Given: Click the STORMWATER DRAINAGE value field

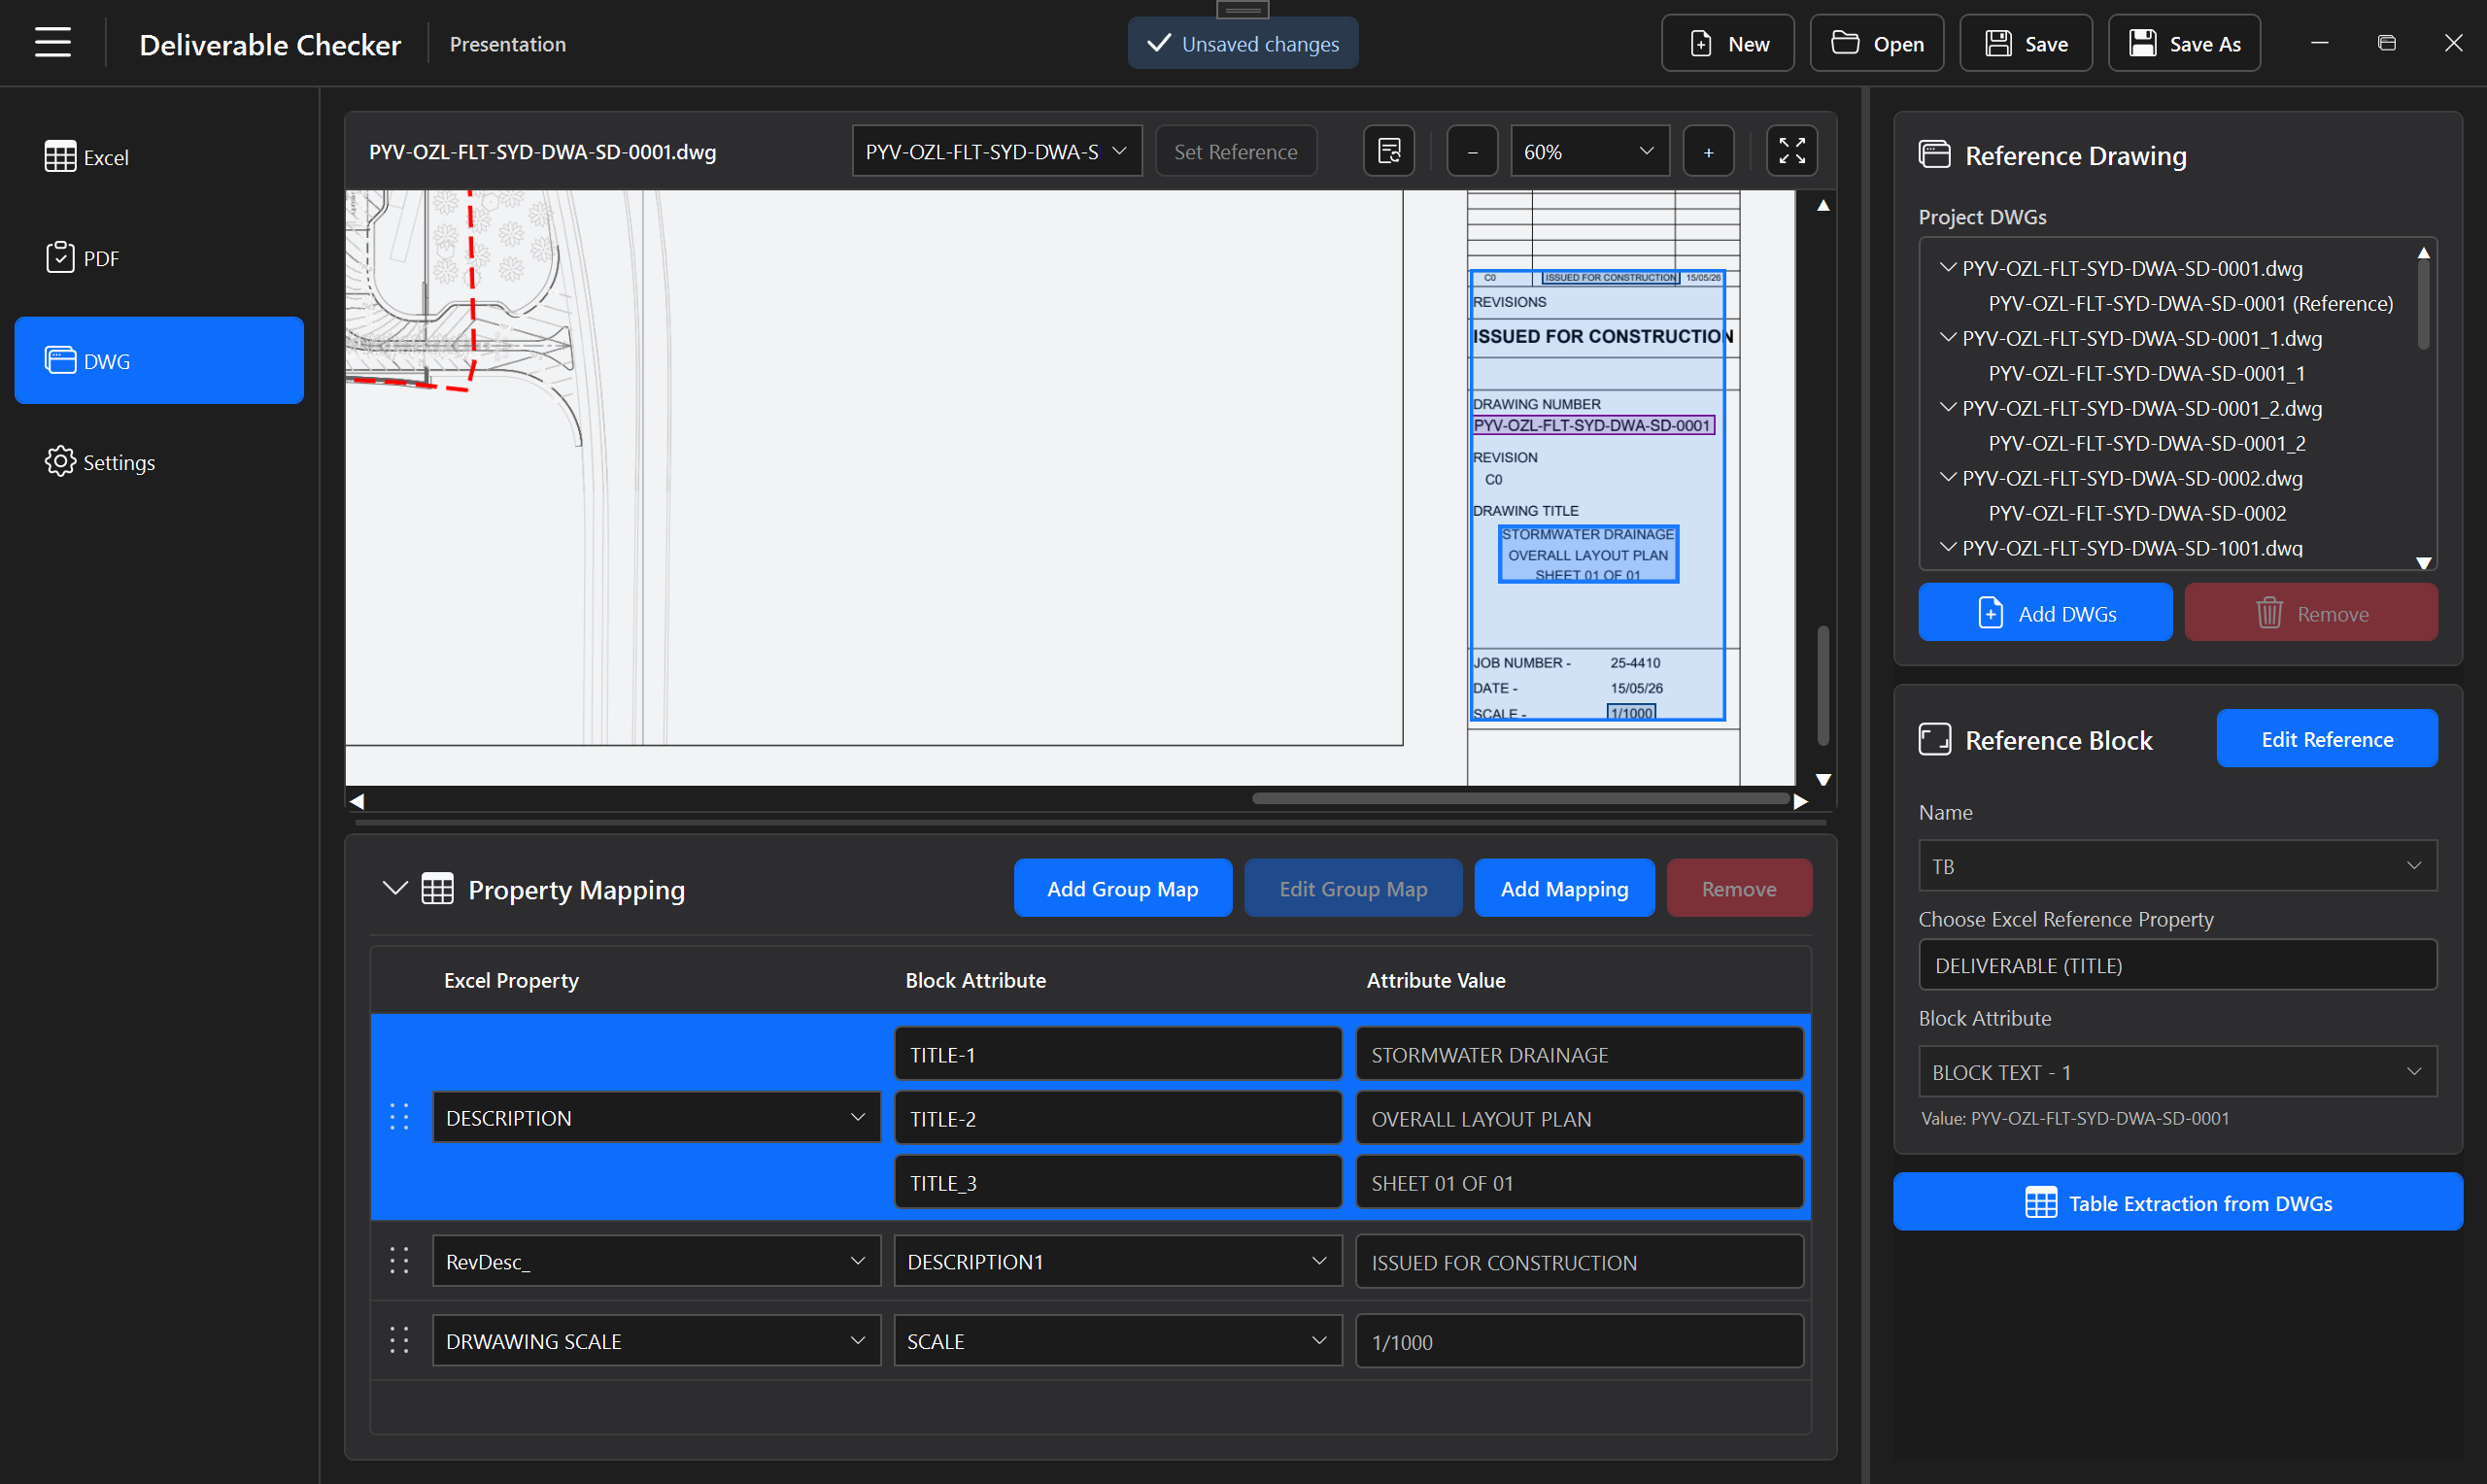Looking at the screenshot, I should click(x=1579, y=1054).
